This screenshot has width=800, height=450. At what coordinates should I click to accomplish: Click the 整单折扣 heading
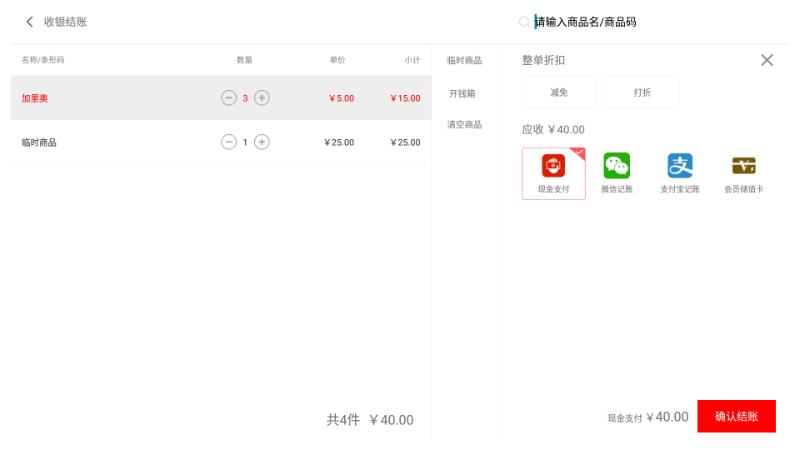[x=543, y=60]
